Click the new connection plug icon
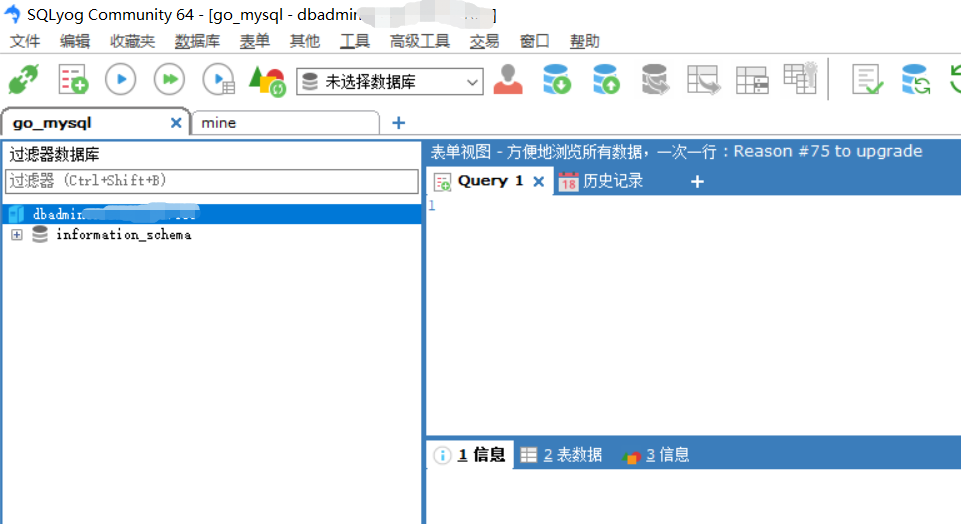 23,80
